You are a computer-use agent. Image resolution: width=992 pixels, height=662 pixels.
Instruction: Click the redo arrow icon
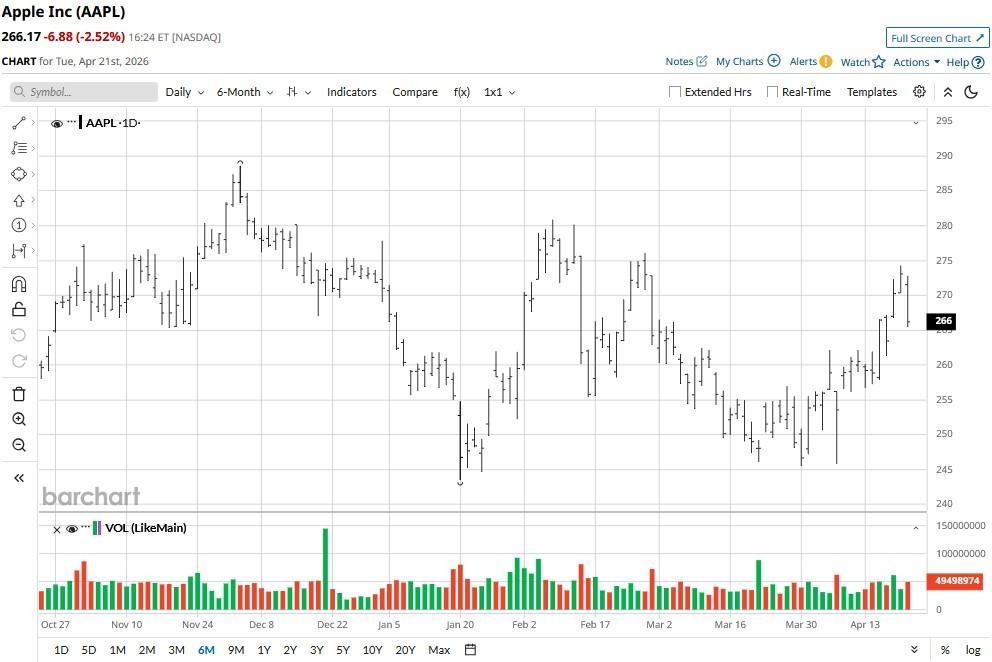click(x=18, y=361)
